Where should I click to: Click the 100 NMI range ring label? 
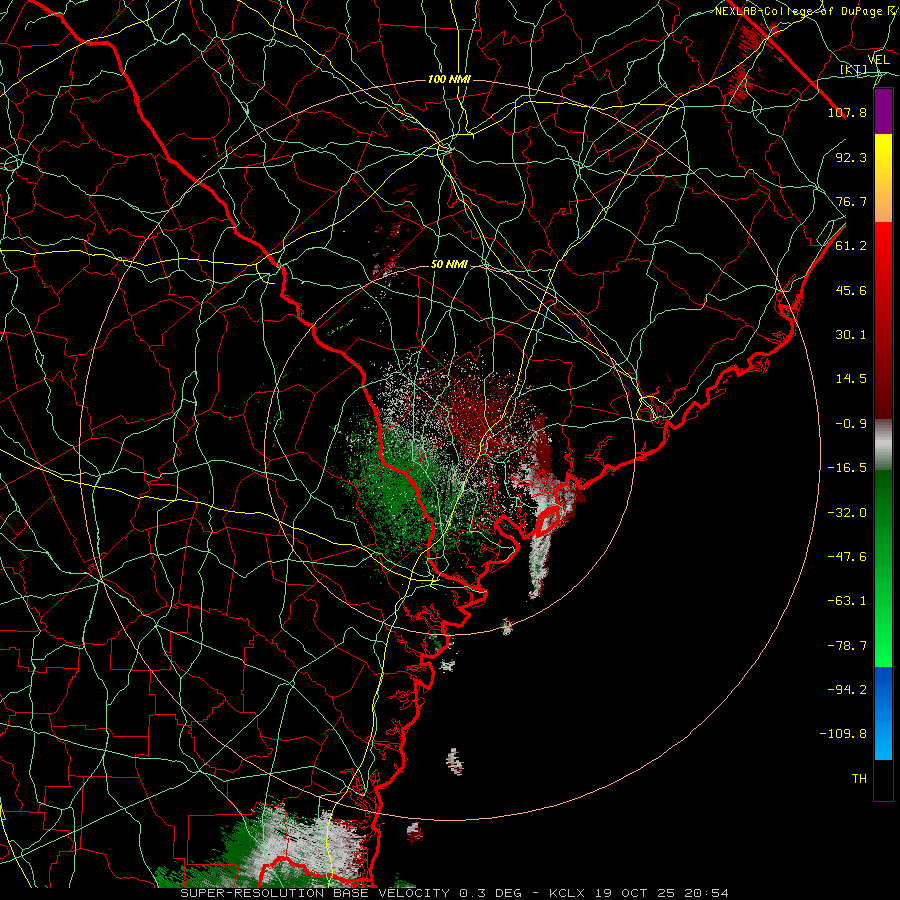coord(449,79)
